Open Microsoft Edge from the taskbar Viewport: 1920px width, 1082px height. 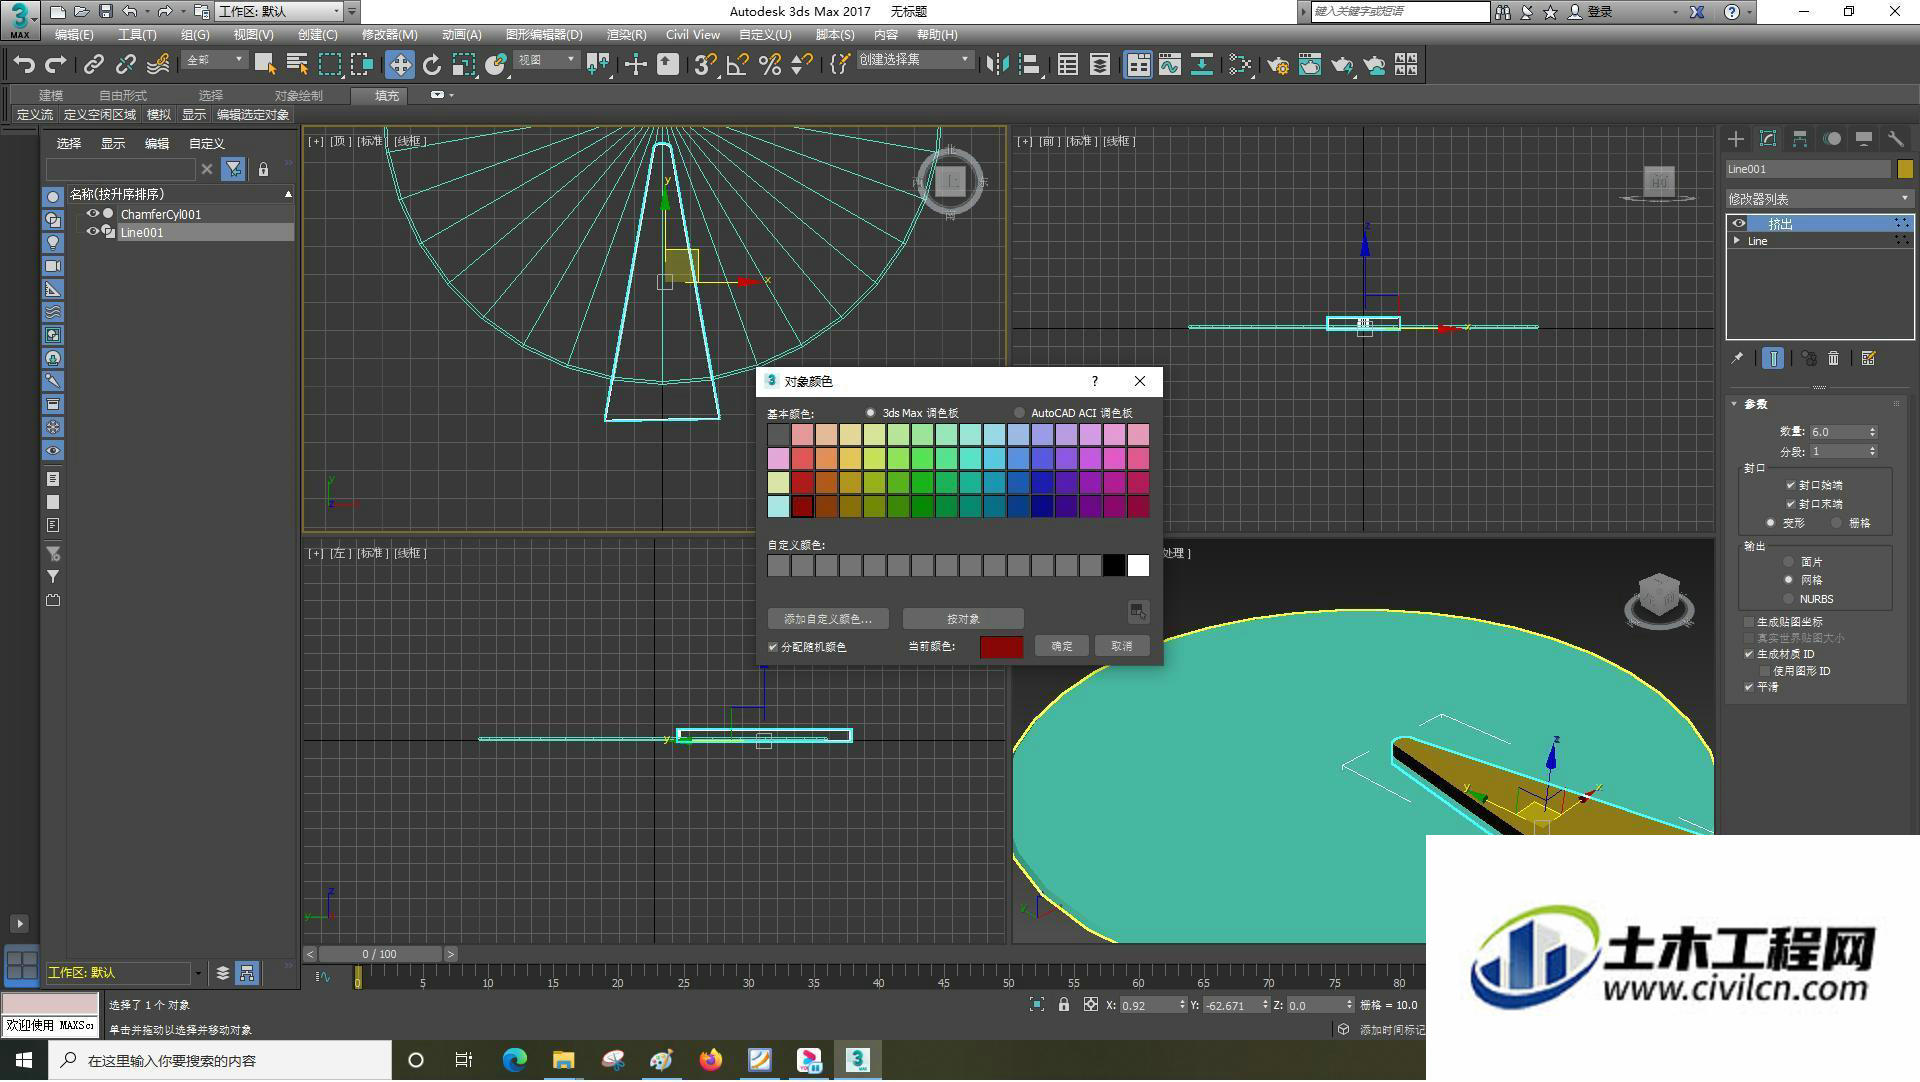point(515,1060)
